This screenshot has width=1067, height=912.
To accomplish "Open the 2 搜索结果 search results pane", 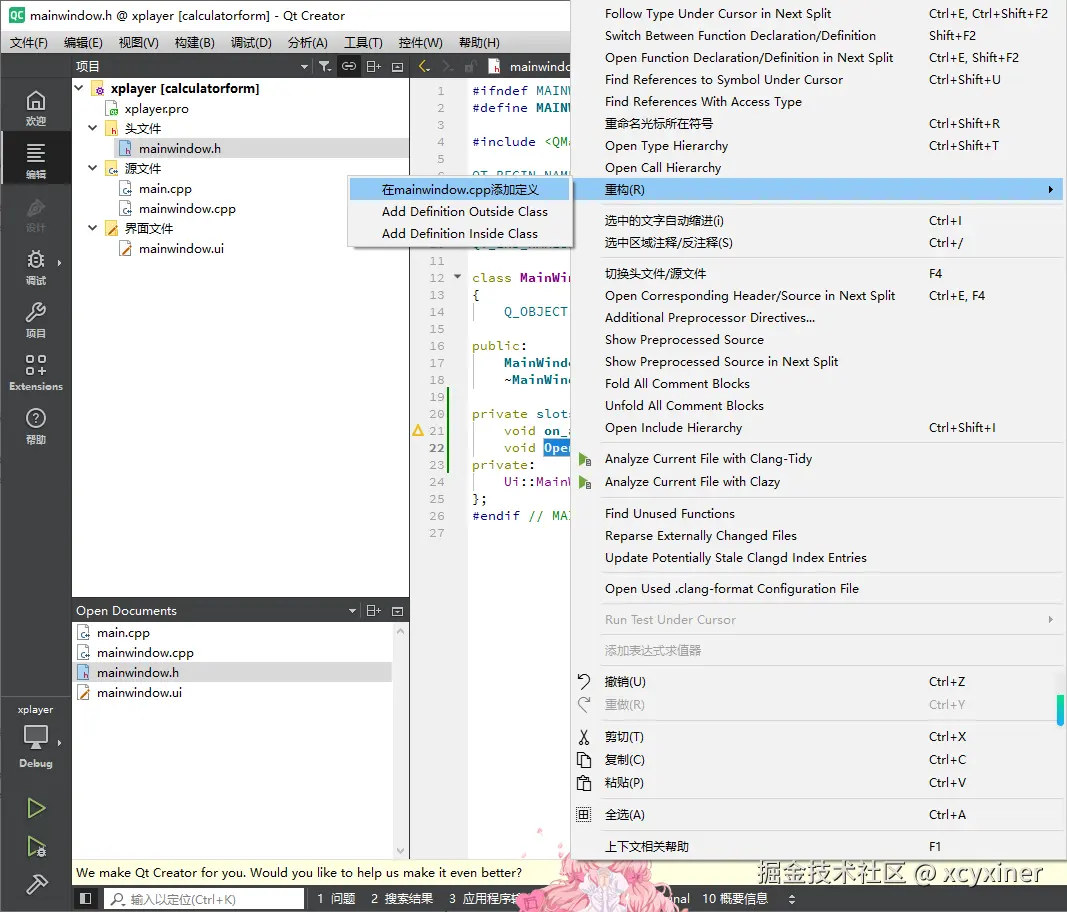I will click(x=401, y=898).
